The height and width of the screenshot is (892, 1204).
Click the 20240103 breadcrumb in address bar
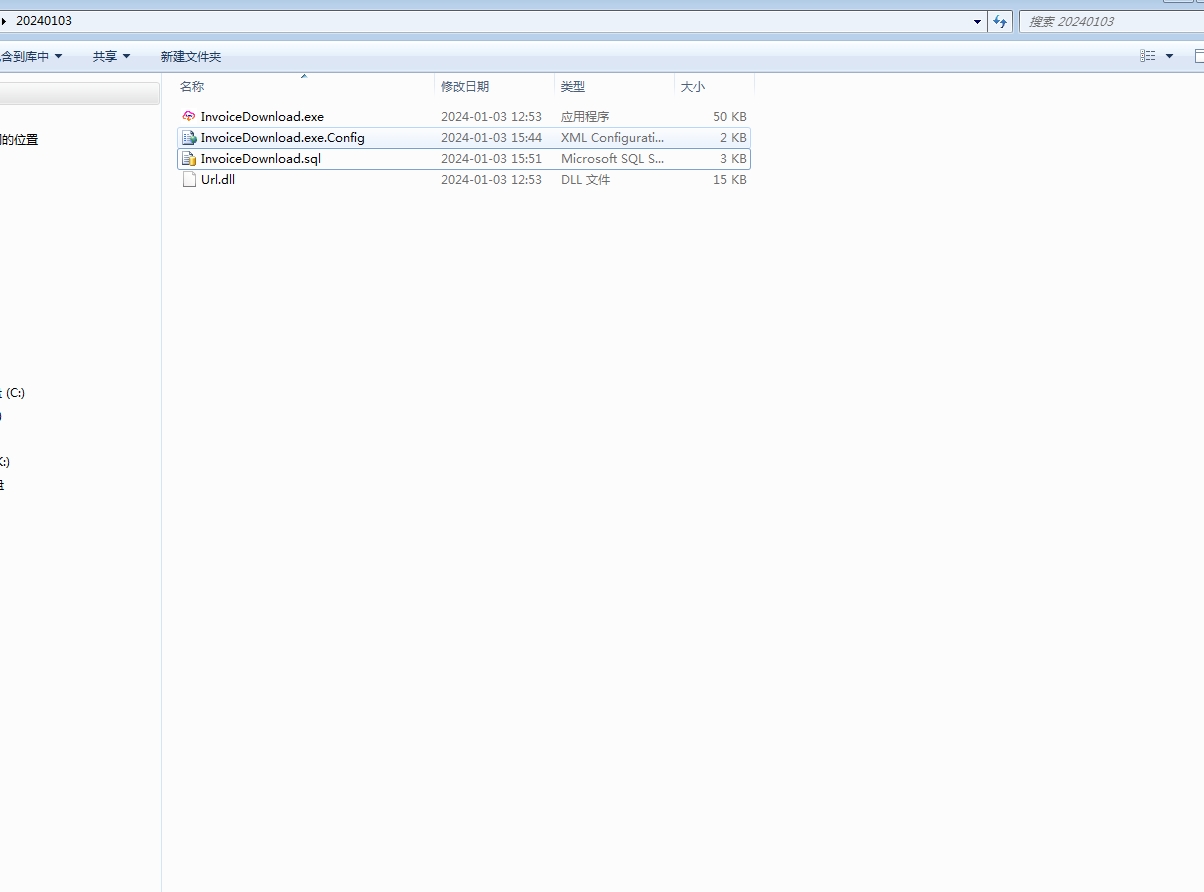[x=44, y=21]
